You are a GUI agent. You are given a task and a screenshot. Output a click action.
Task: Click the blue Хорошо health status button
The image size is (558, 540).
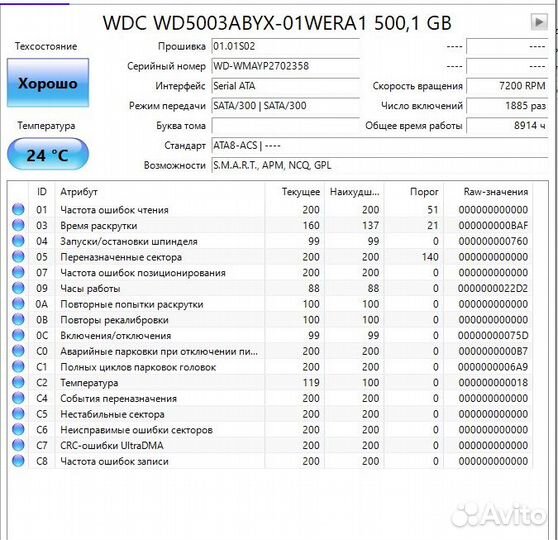(x=48, y=83)
